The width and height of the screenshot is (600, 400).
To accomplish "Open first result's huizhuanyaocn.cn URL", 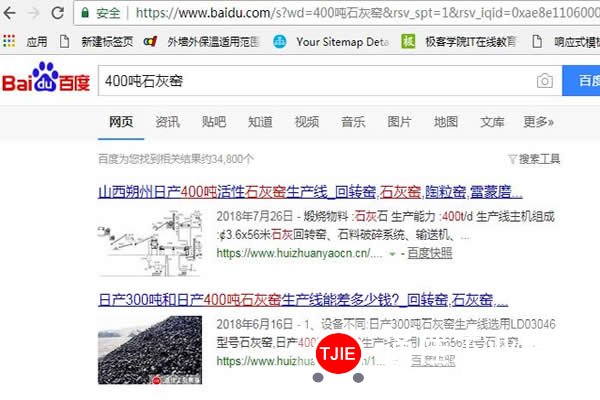I will pyautogui.click(x=300, y=253).
